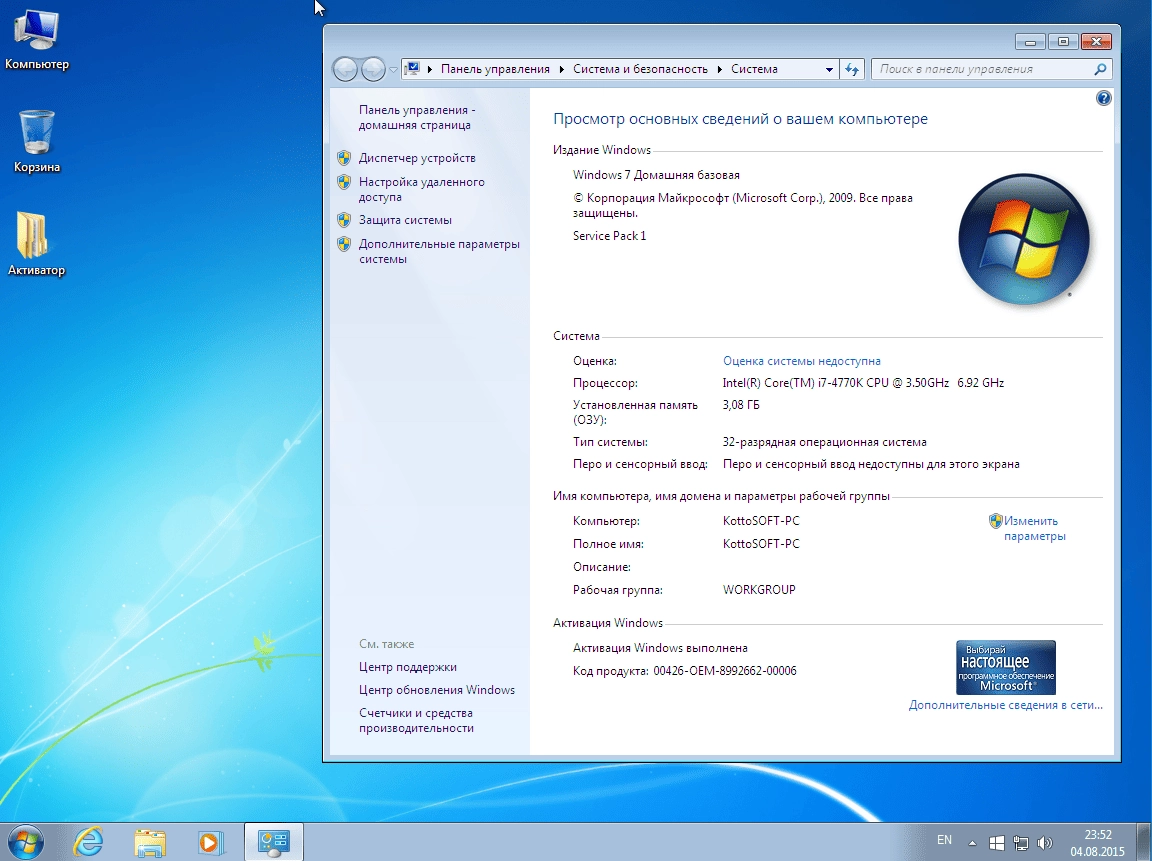Select the Корзина recycle bin icon

[36, 142]
